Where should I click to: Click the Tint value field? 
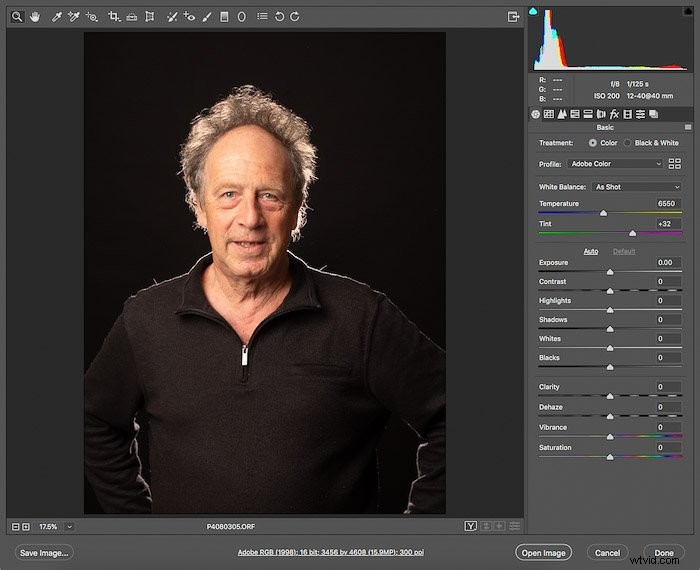click(x=668, y=224)
